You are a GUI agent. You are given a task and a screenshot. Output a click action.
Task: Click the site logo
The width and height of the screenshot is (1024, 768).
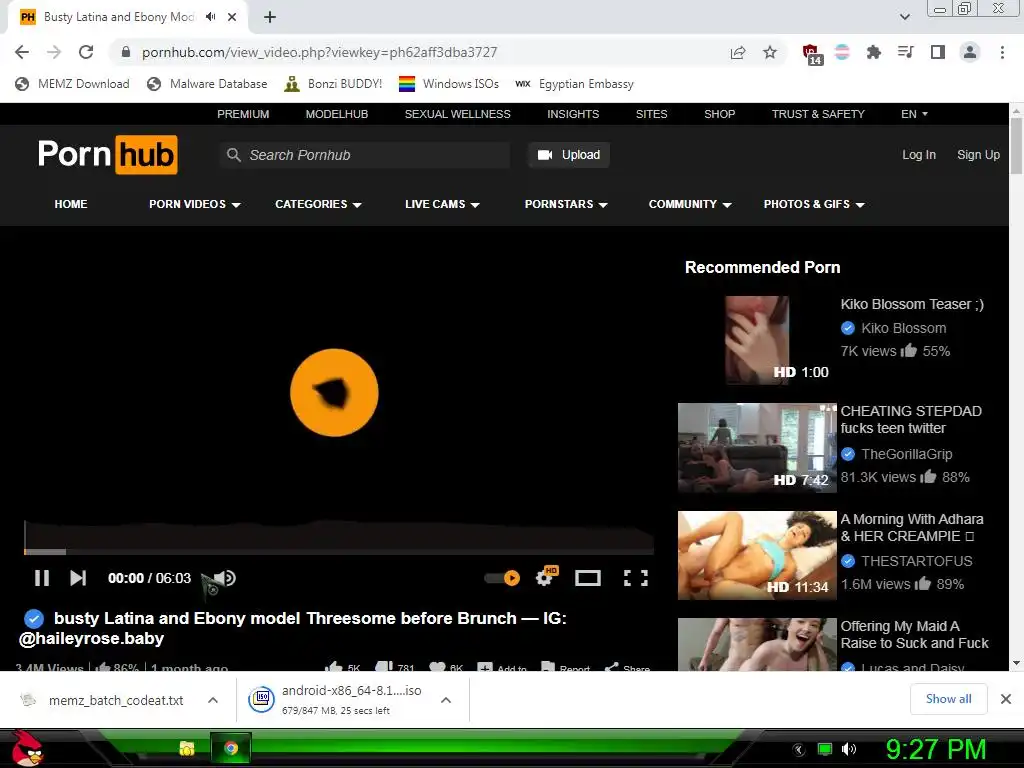pyautogui.click(x=108, y=155)
